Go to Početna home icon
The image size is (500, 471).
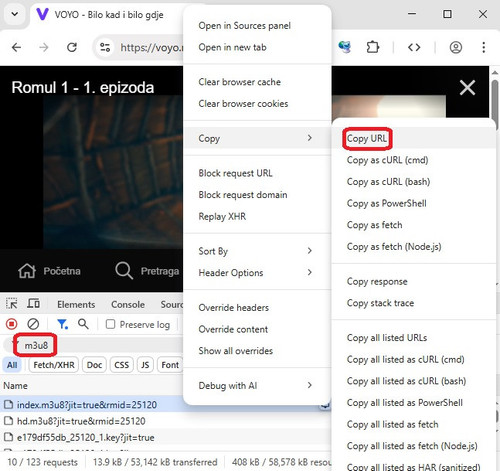pos(27,271)
